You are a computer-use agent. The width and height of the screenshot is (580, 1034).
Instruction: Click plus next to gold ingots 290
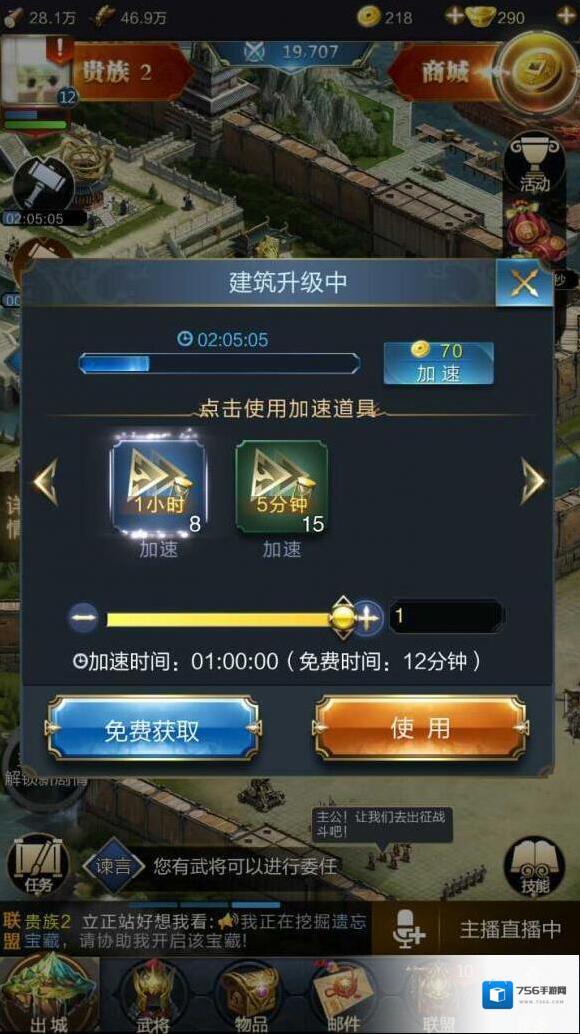pos(567,16)
